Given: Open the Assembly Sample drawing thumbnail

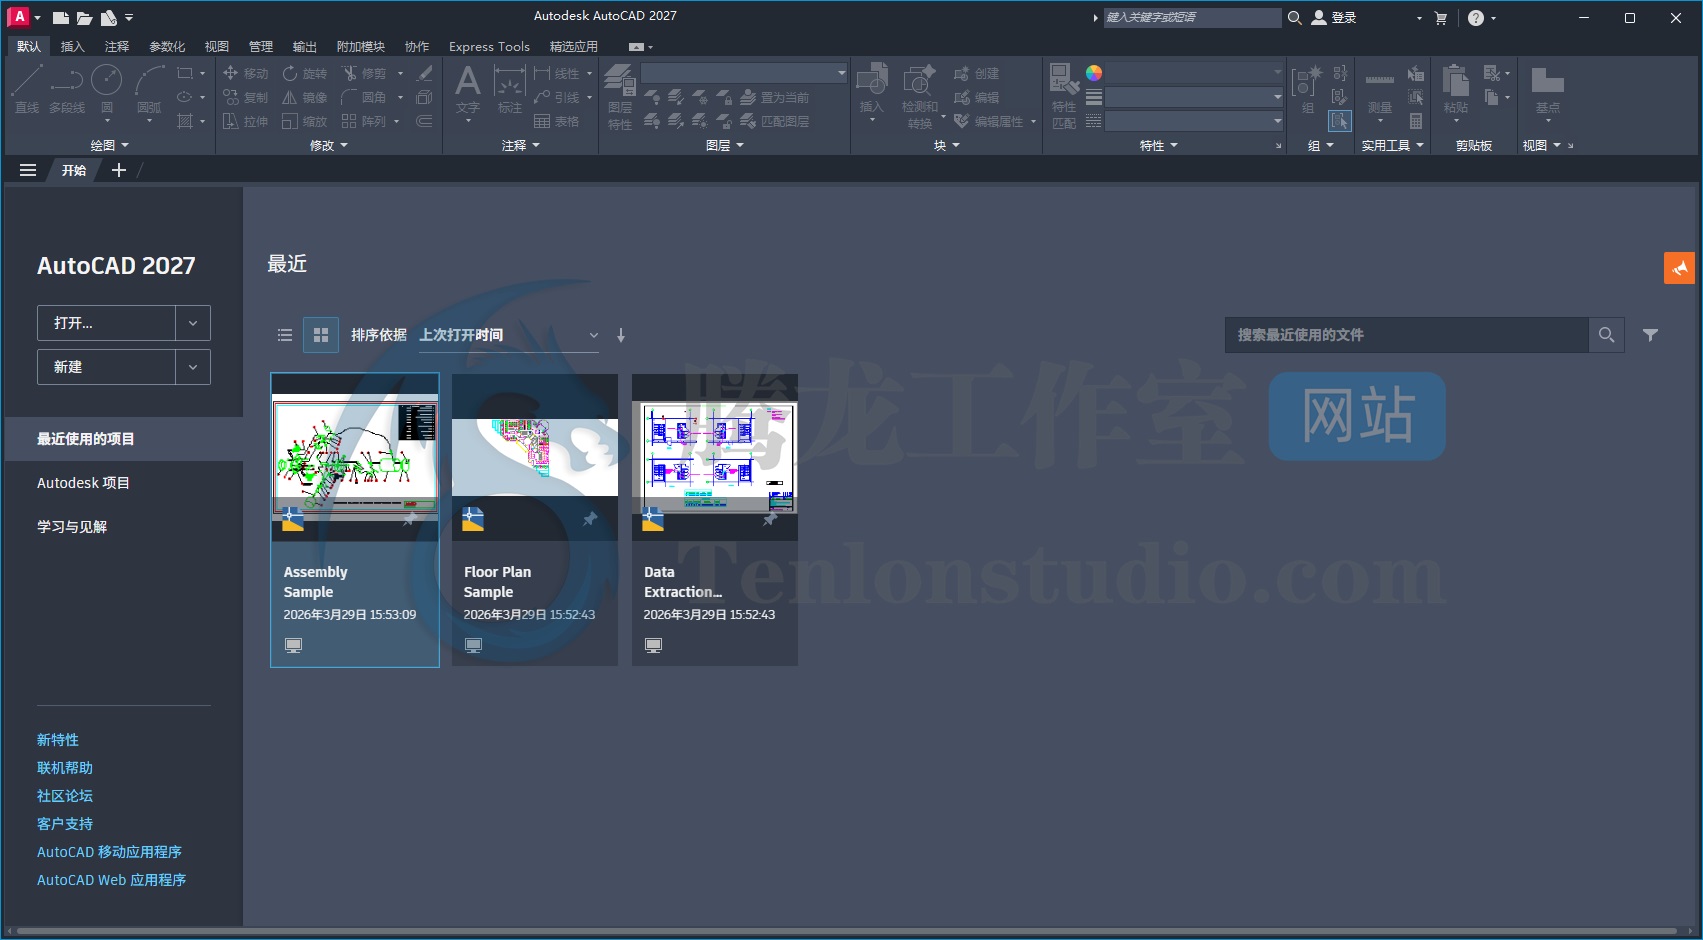Looking at the screenshot, I should coord(355,456).
